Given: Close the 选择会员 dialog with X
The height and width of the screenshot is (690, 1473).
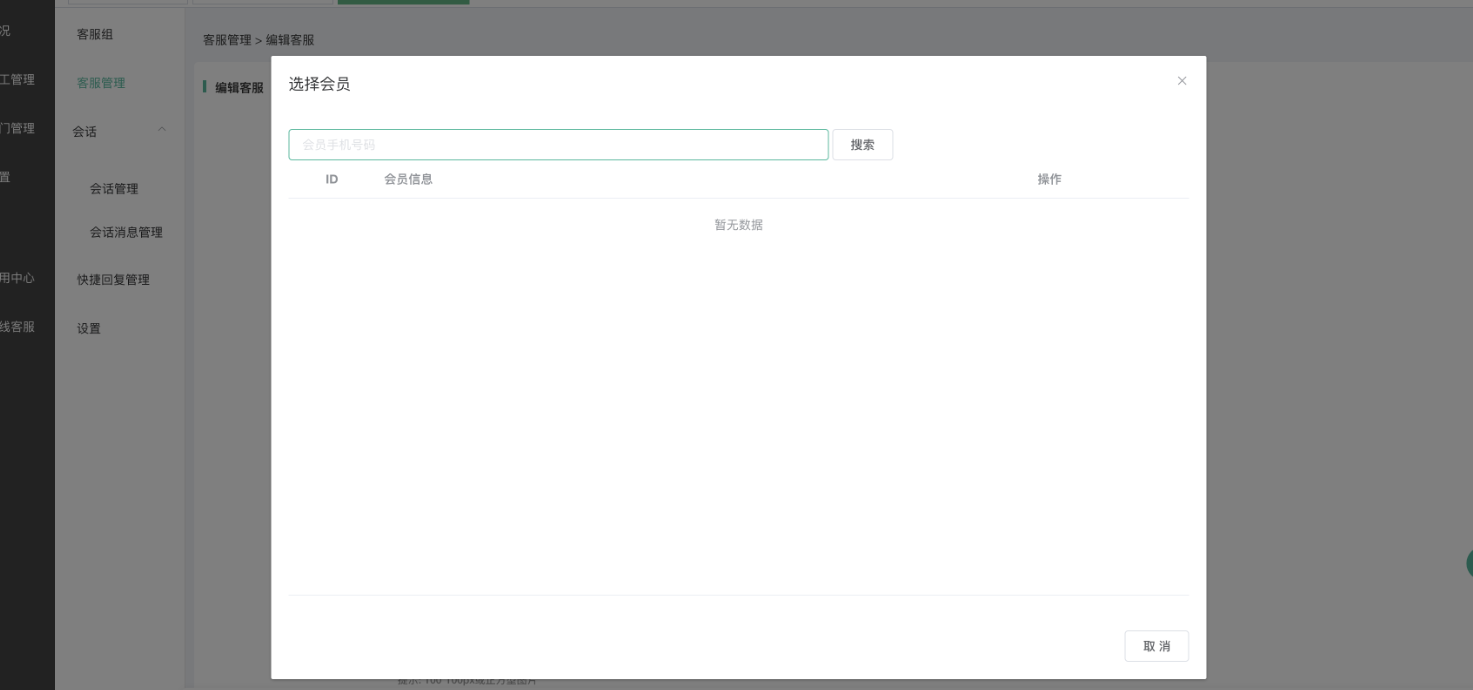Looking at the screenshot, I should tap(1182, 81).
